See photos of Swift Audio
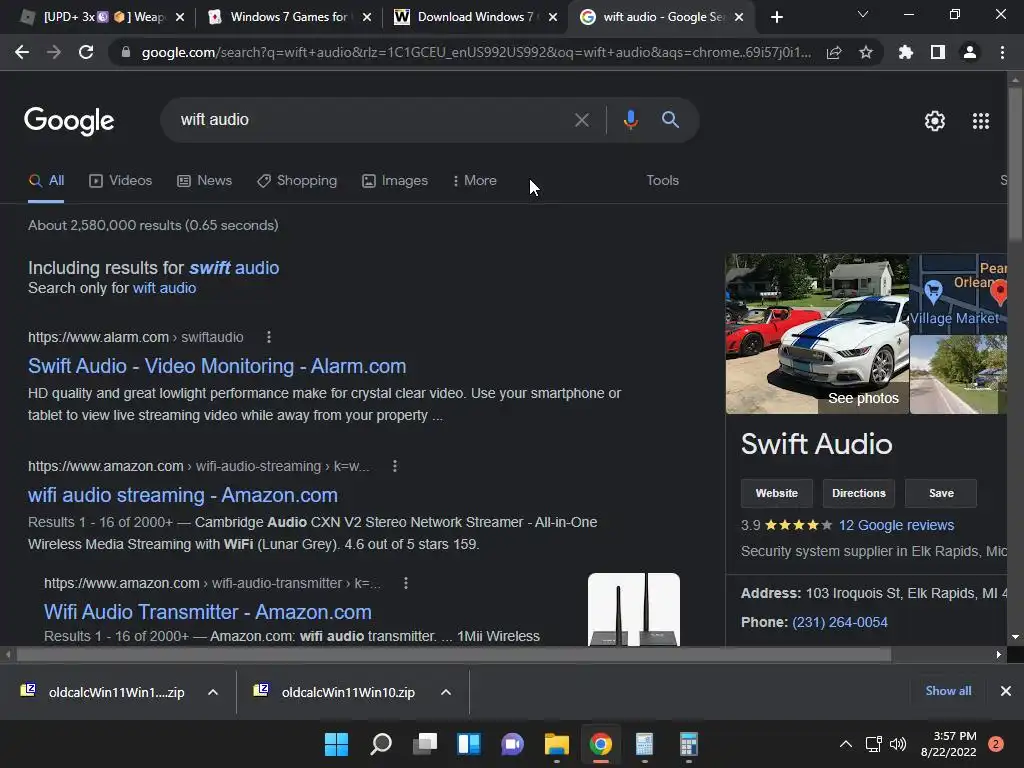Image resolution: width=1024 pixels, height=768 pixels. [863, 398]
